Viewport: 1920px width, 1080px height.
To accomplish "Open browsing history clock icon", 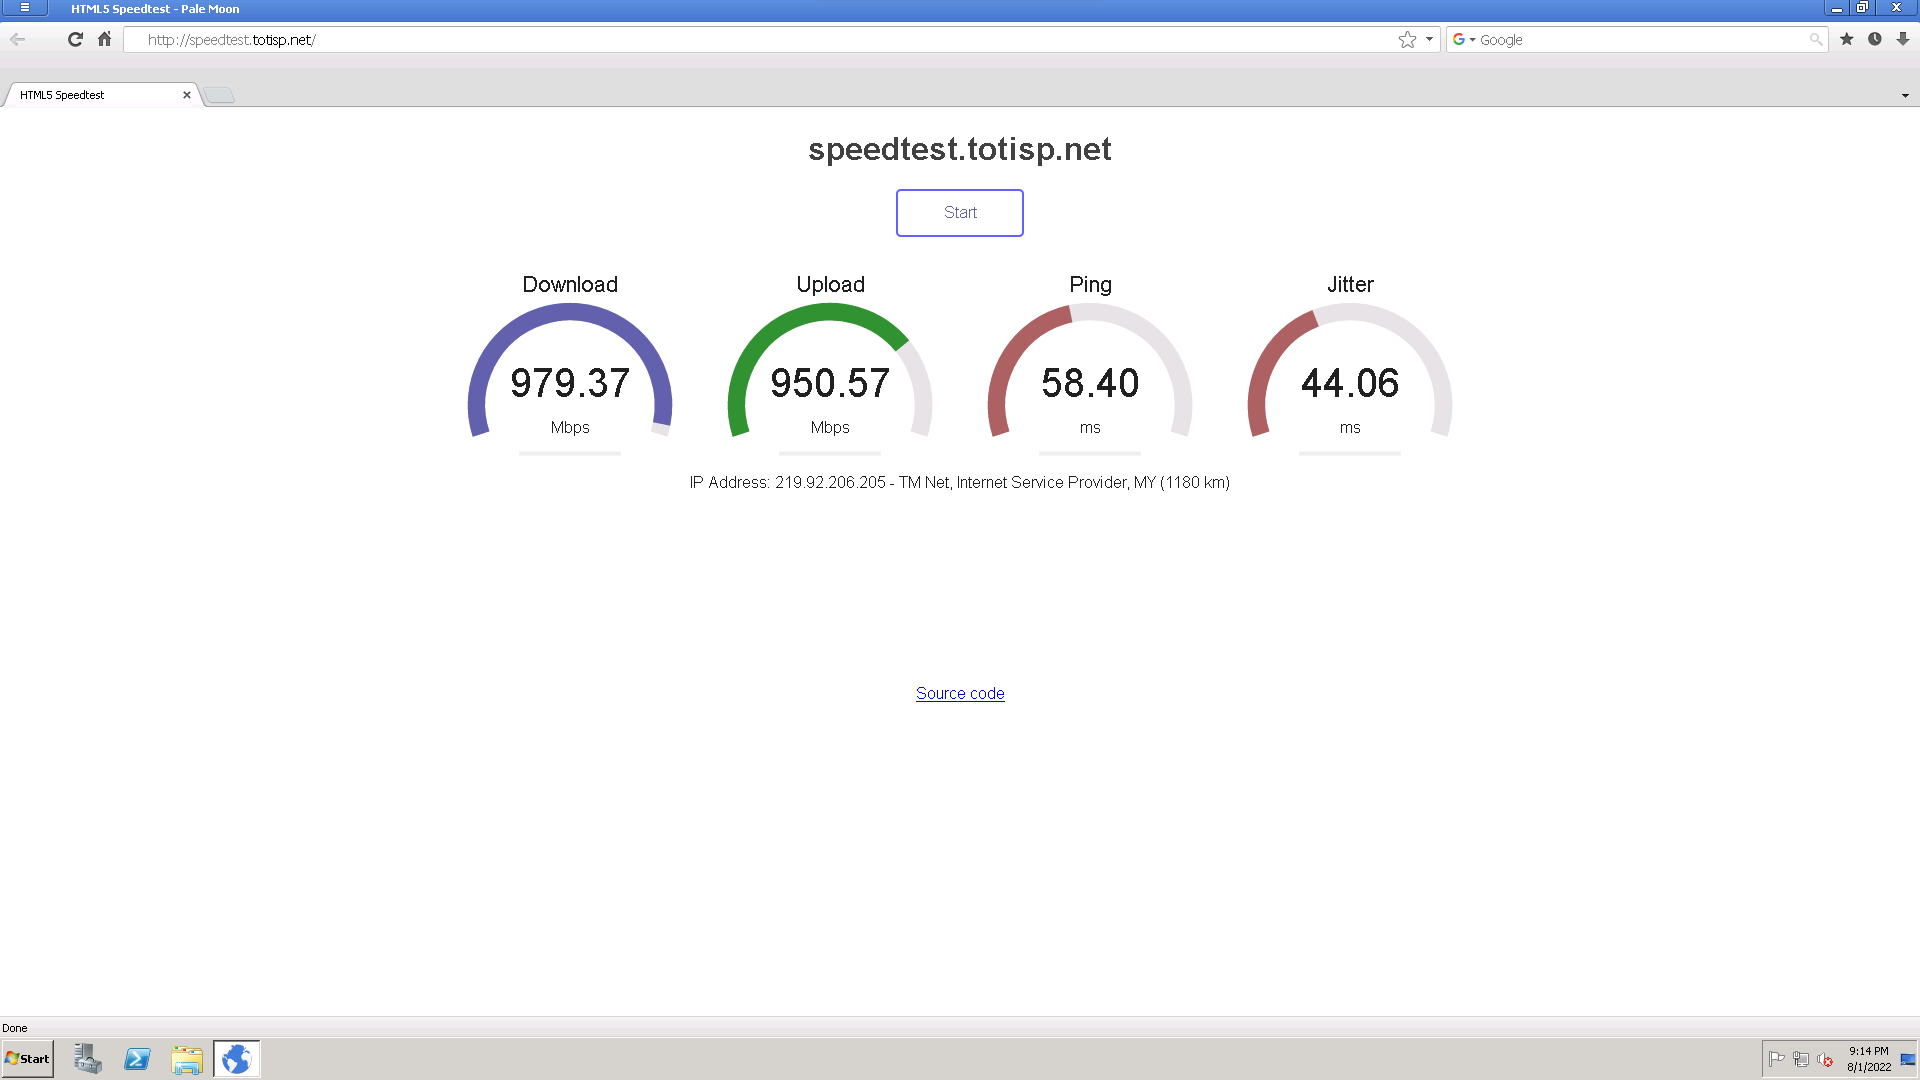I will pos(1875,39).
